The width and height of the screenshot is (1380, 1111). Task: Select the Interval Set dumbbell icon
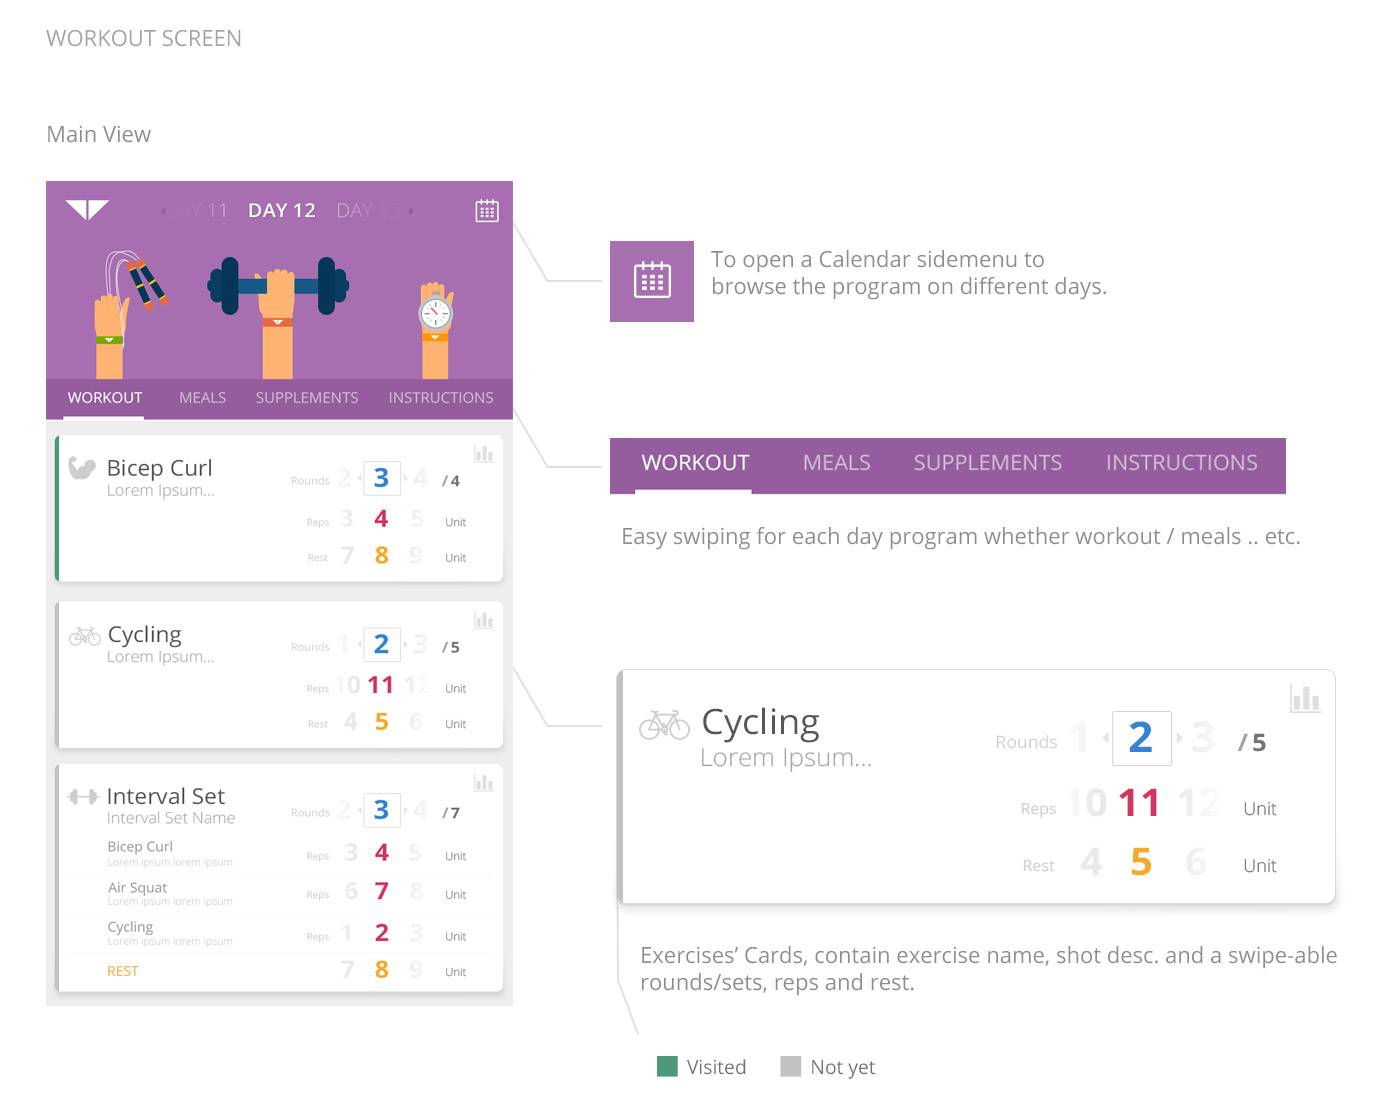(83, 795)
